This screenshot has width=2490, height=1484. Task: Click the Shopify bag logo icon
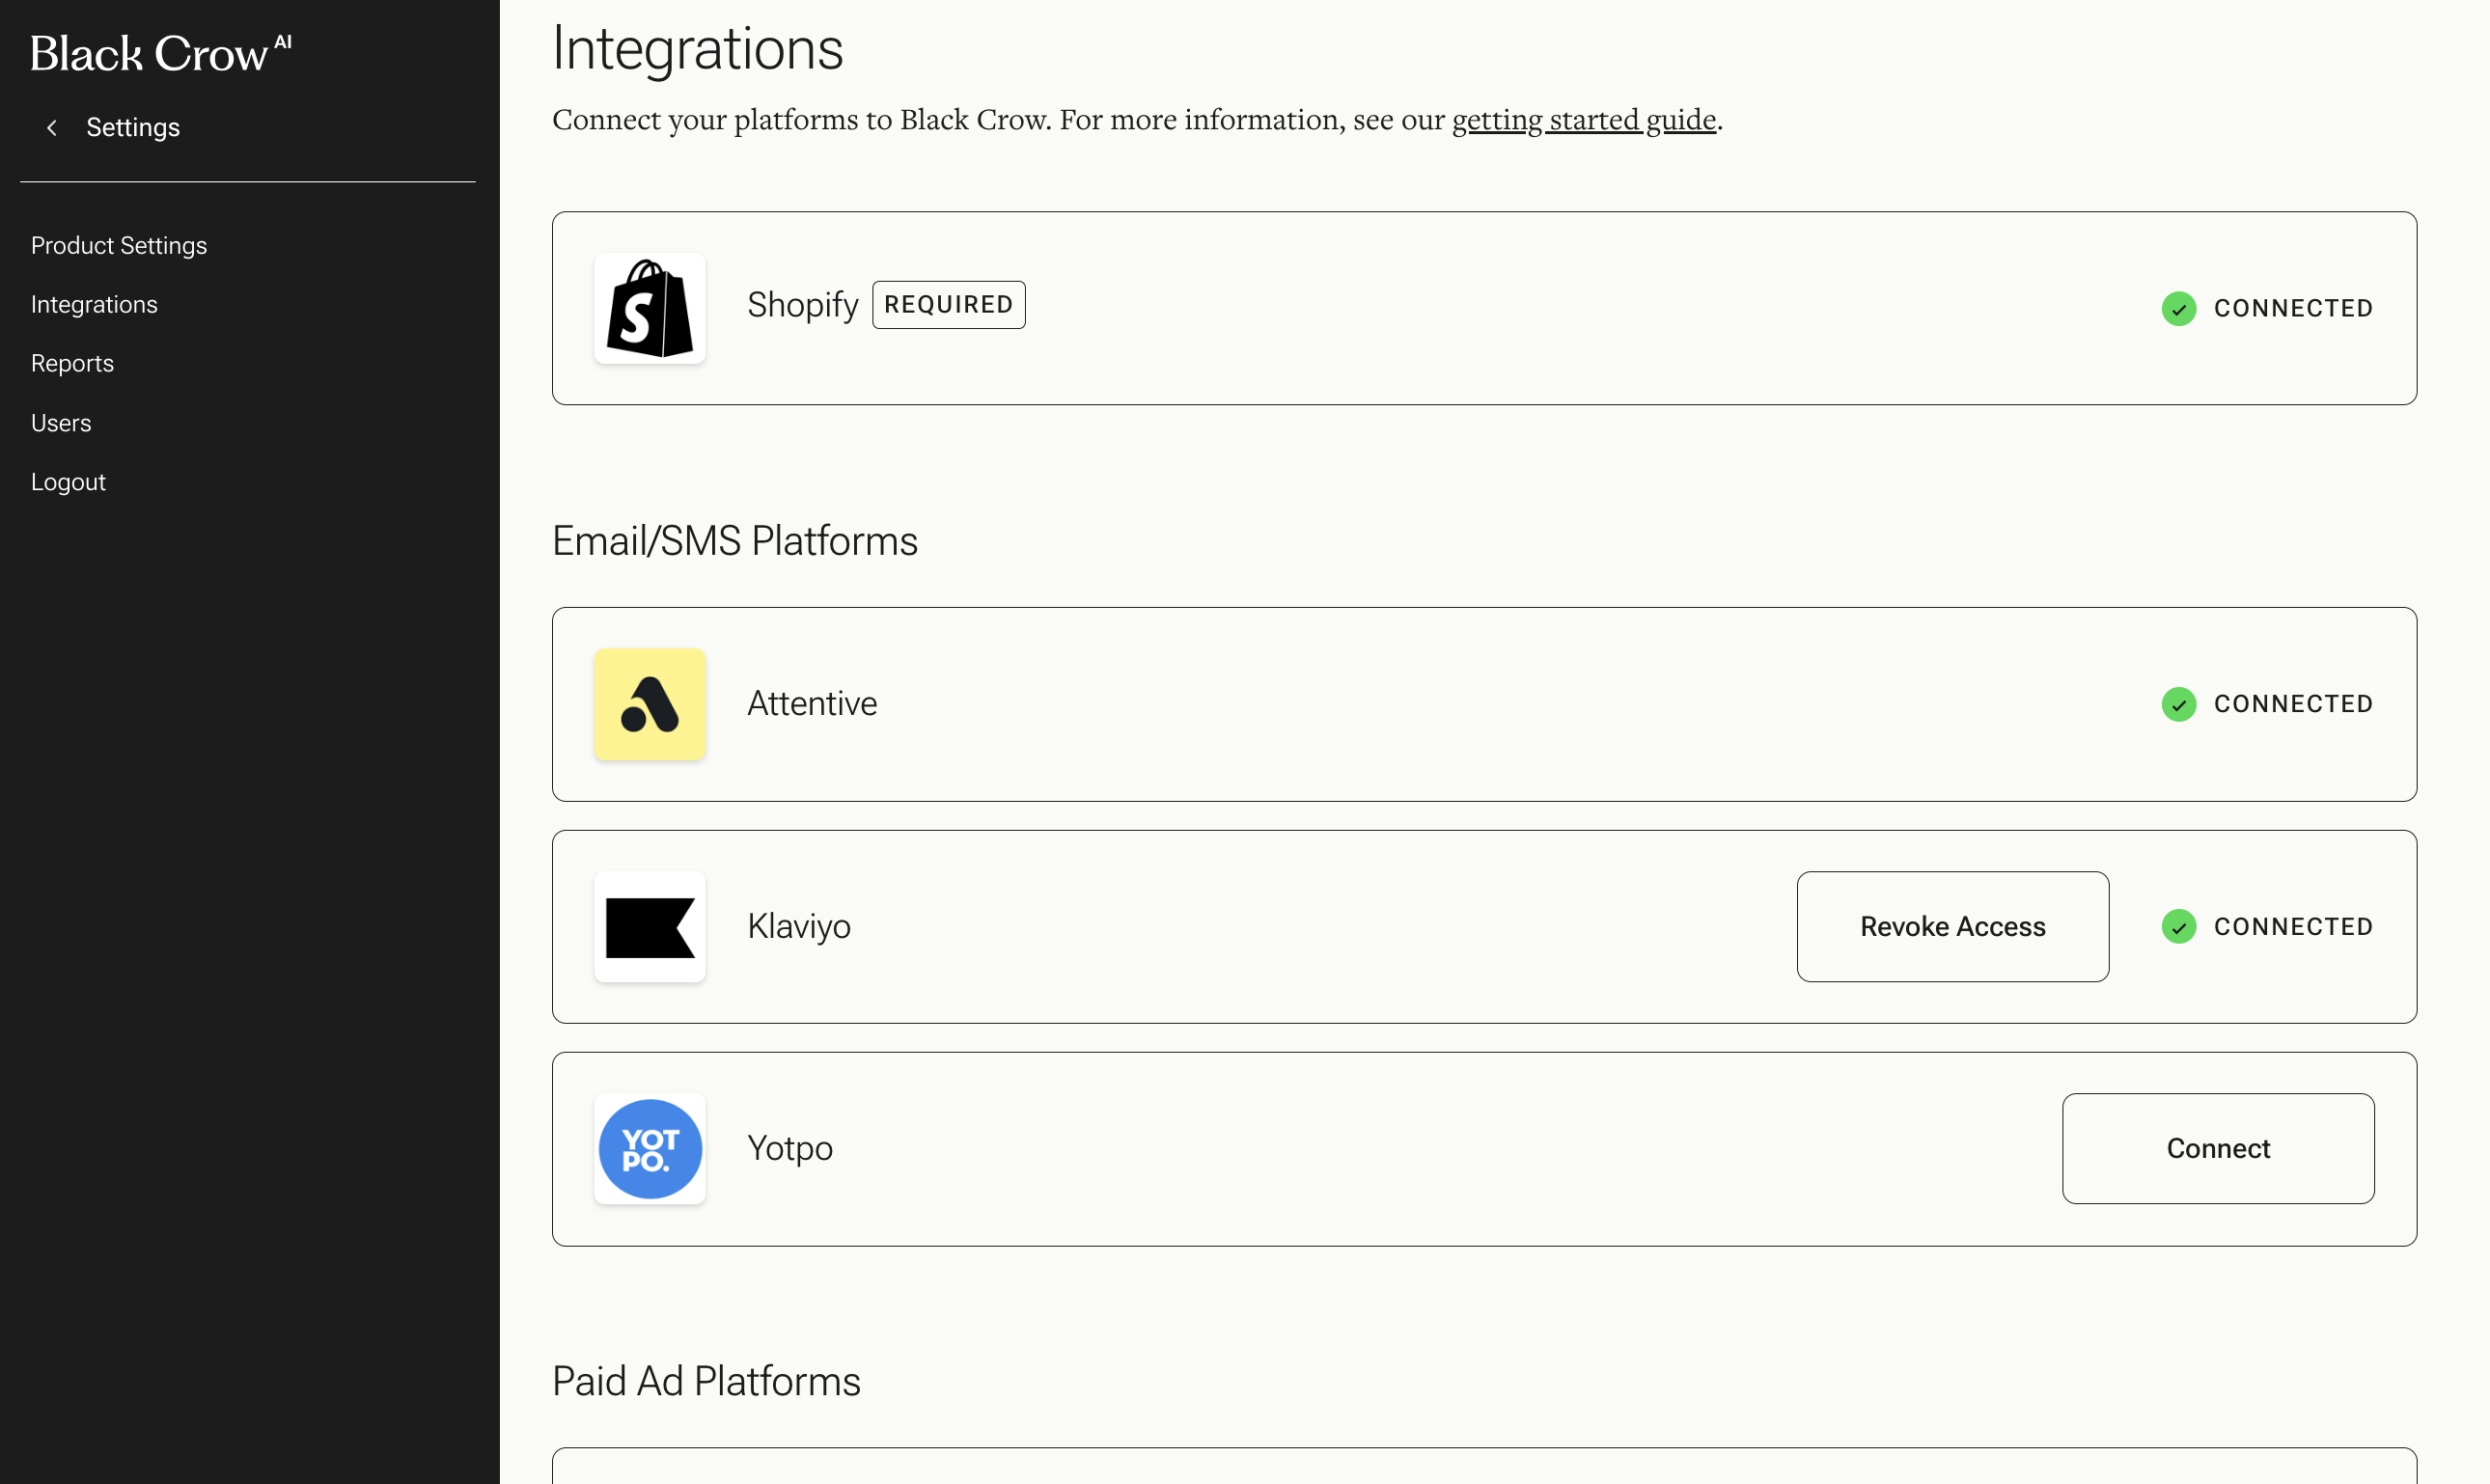point(649,308)
